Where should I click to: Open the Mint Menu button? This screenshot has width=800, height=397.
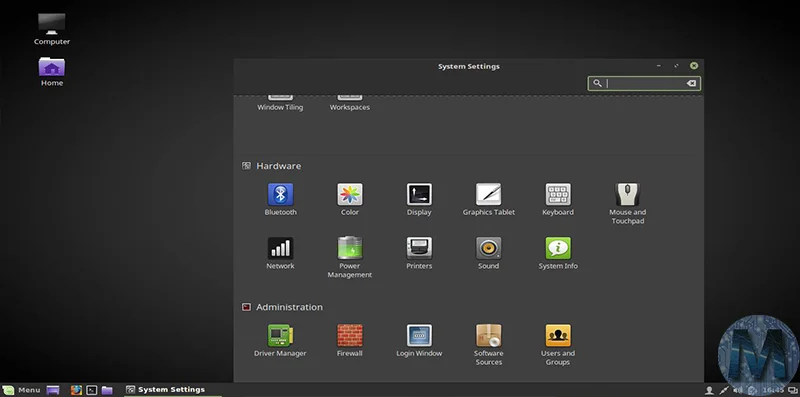click(21, 390)
